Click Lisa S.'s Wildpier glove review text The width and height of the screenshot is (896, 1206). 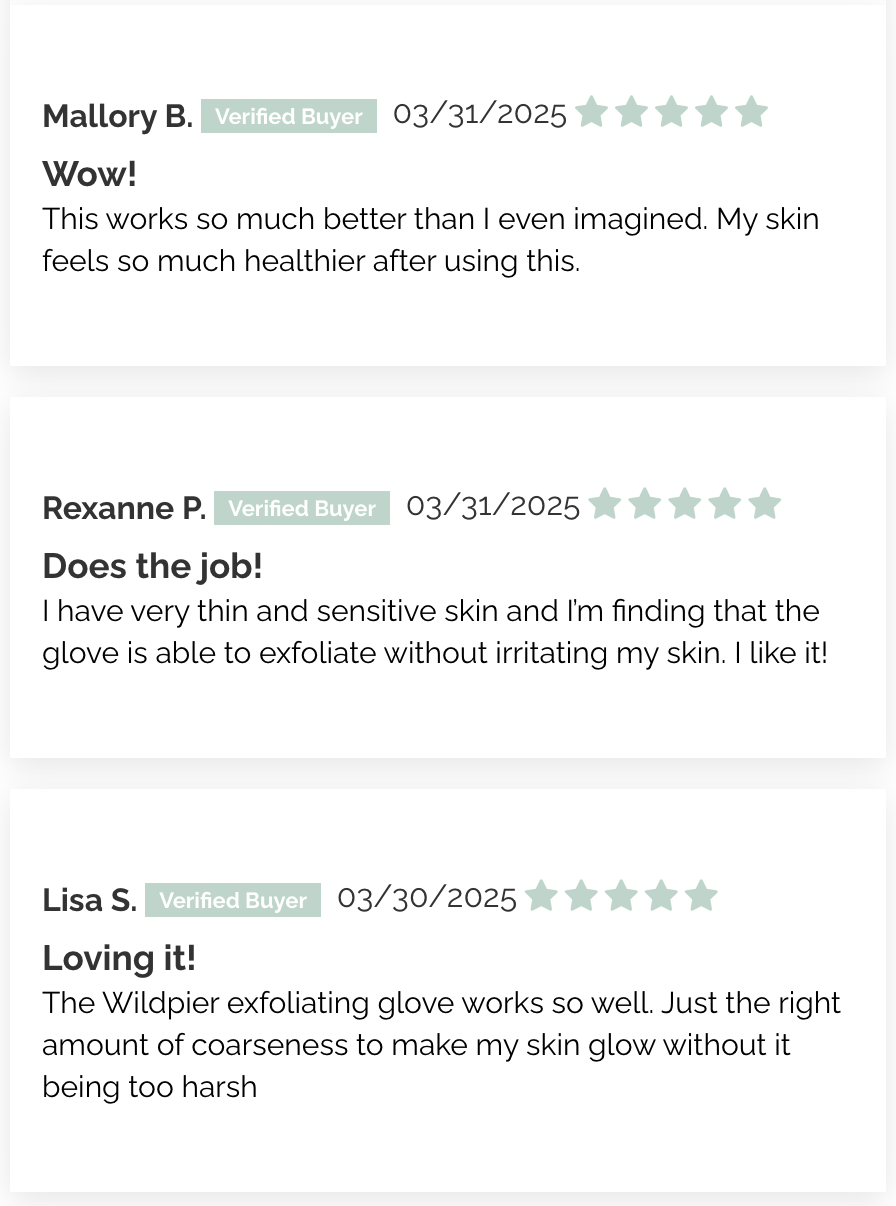[x=441, y=1045]
